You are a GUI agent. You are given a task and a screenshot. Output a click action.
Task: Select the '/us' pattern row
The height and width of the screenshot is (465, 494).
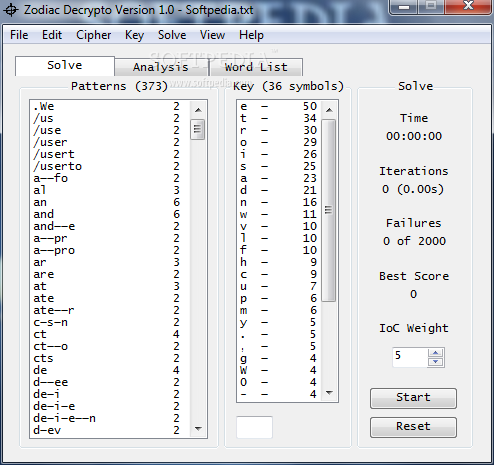tap(110, 118)
